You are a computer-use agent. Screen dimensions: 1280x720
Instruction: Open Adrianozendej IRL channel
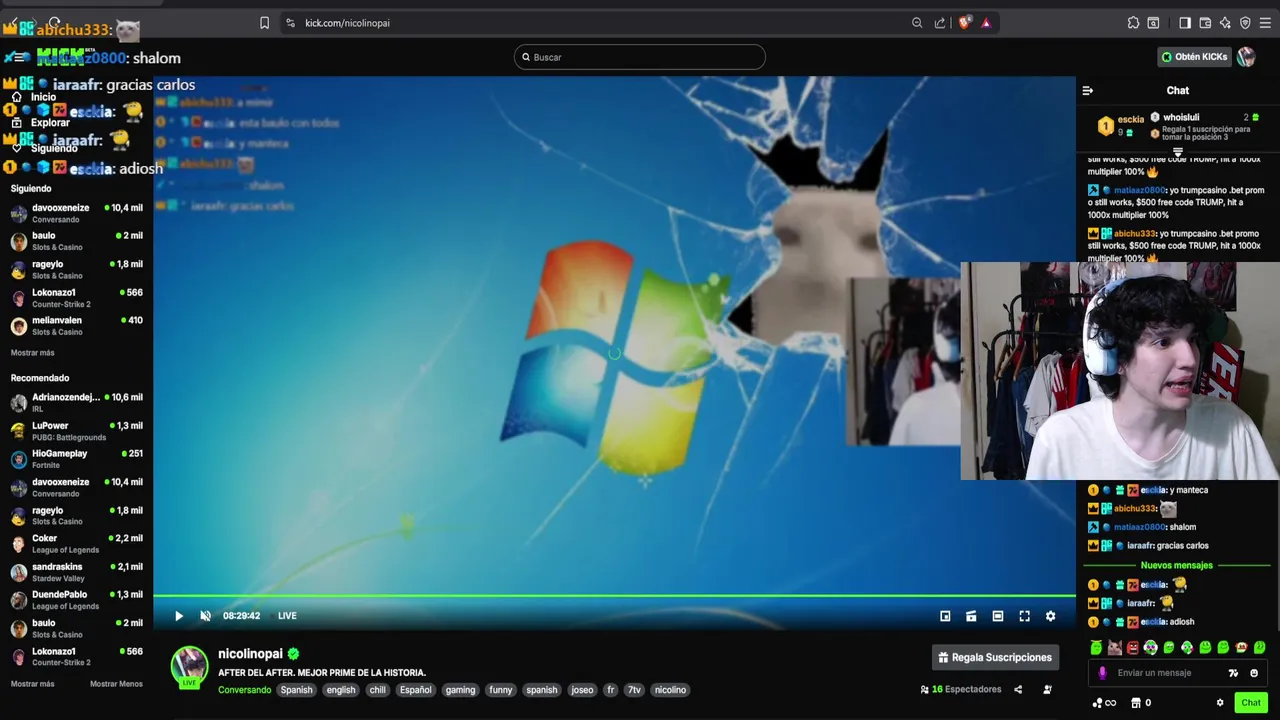[76, 403]
